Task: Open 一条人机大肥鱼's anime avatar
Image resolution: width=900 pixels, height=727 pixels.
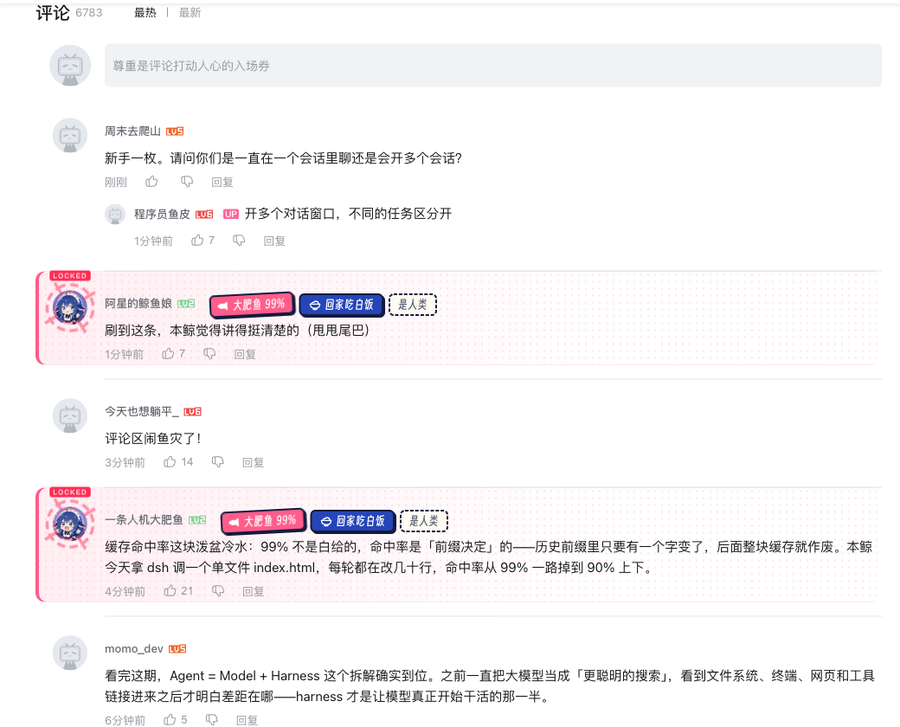Action: (70, 523)
